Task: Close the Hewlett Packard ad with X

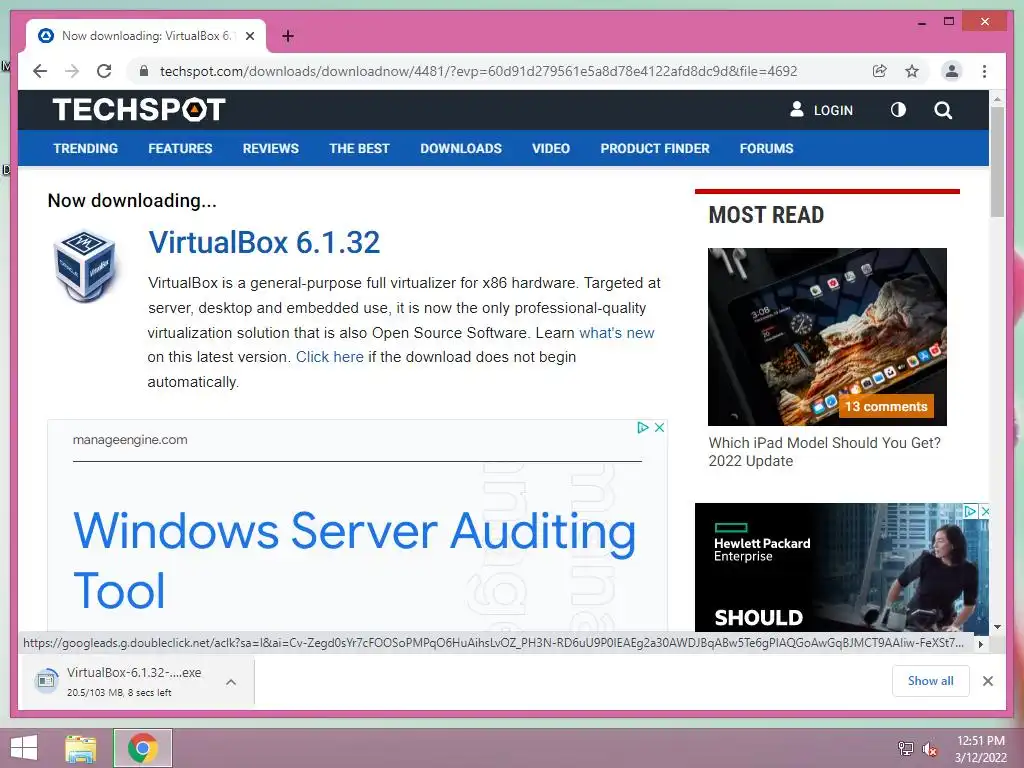Action: (x=985, y=511)
